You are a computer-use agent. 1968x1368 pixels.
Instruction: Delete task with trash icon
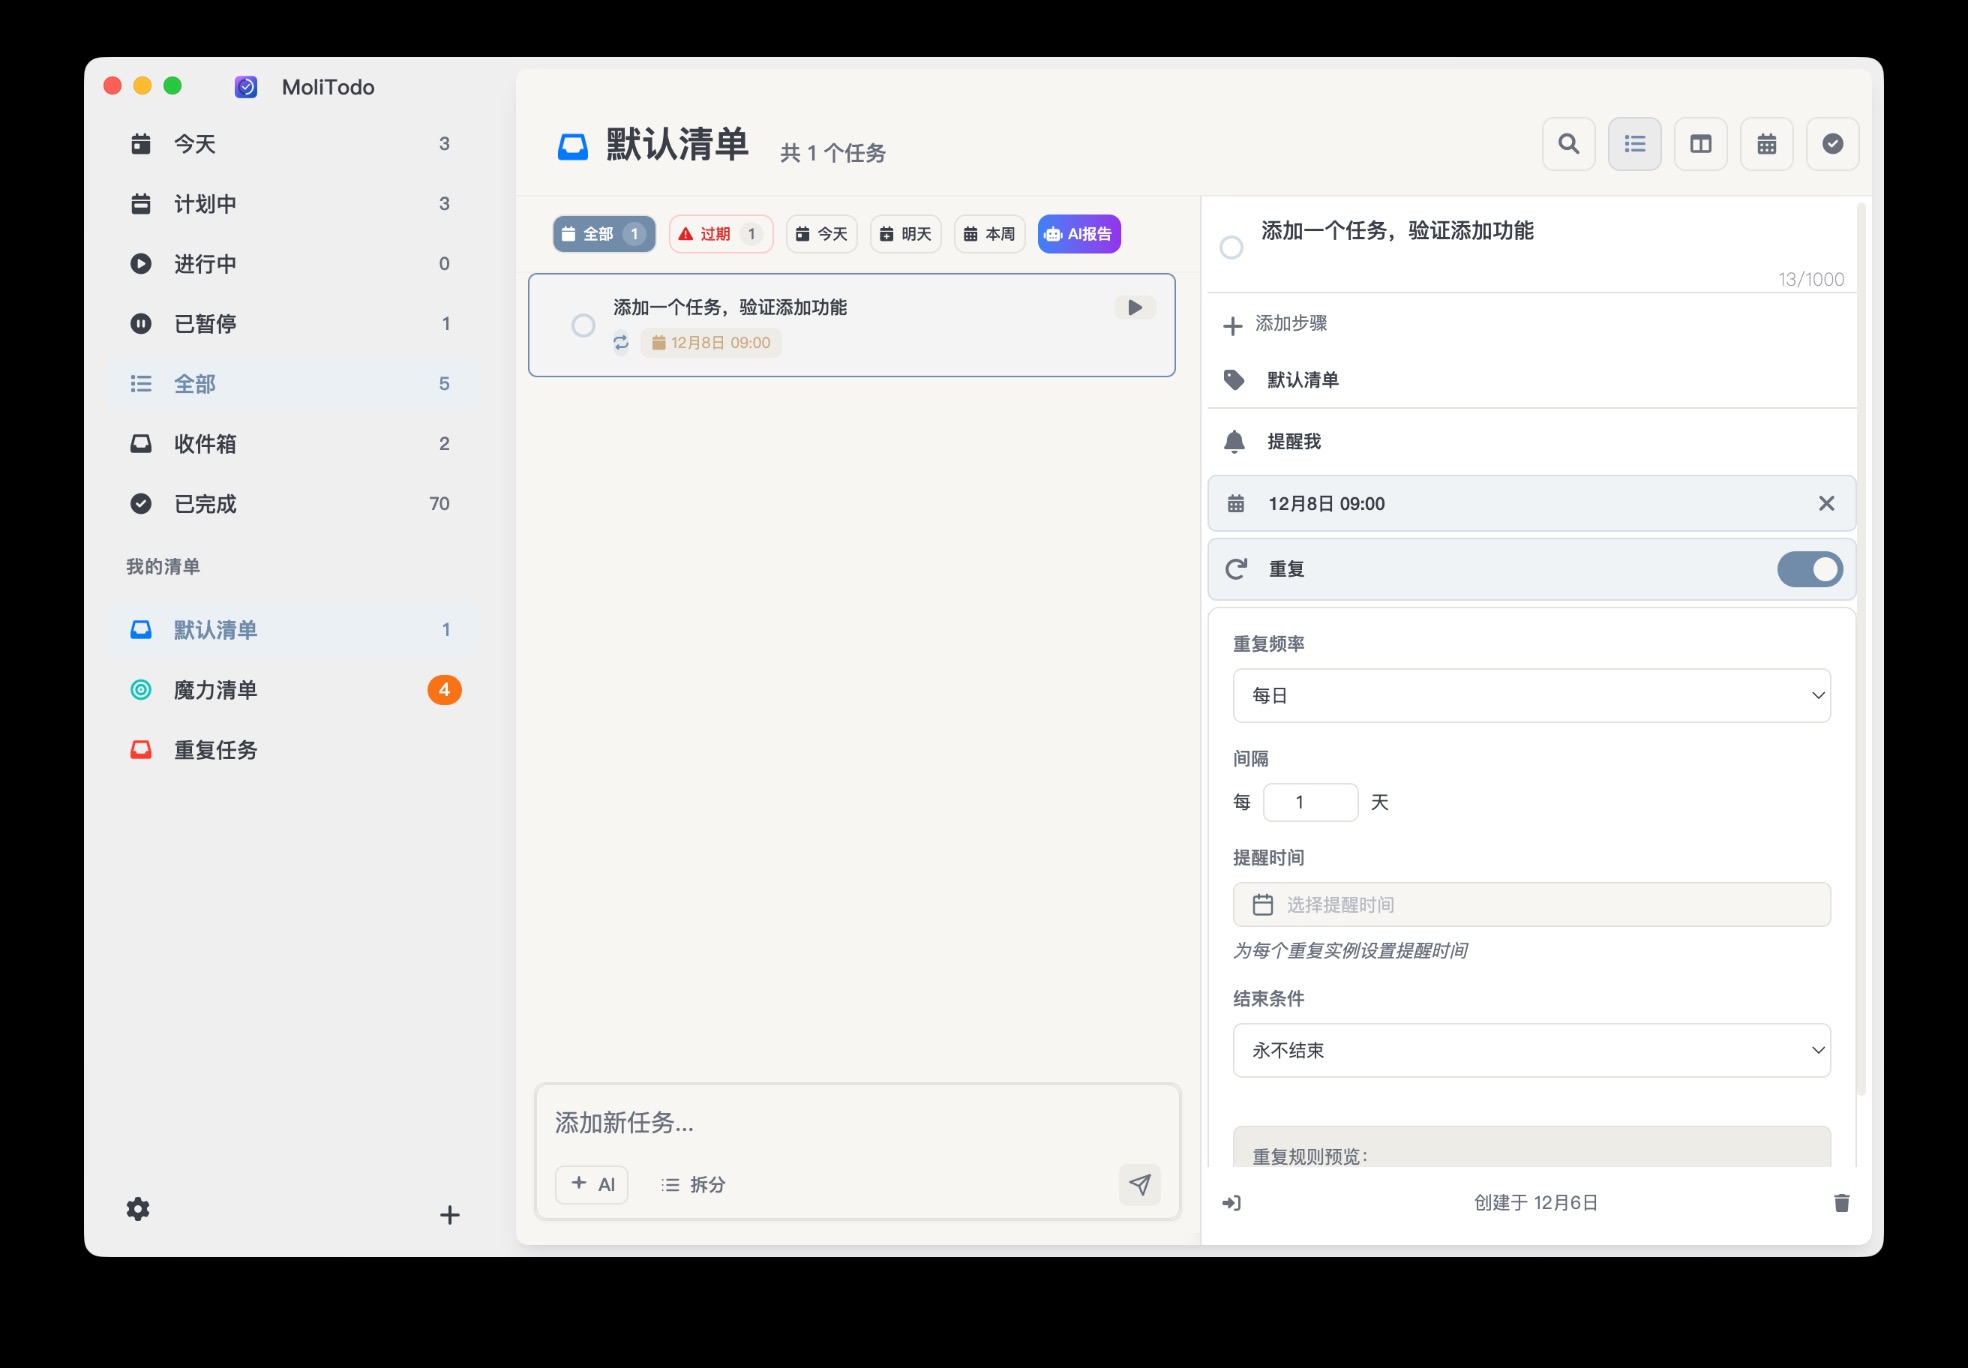pos(1841,1202)
